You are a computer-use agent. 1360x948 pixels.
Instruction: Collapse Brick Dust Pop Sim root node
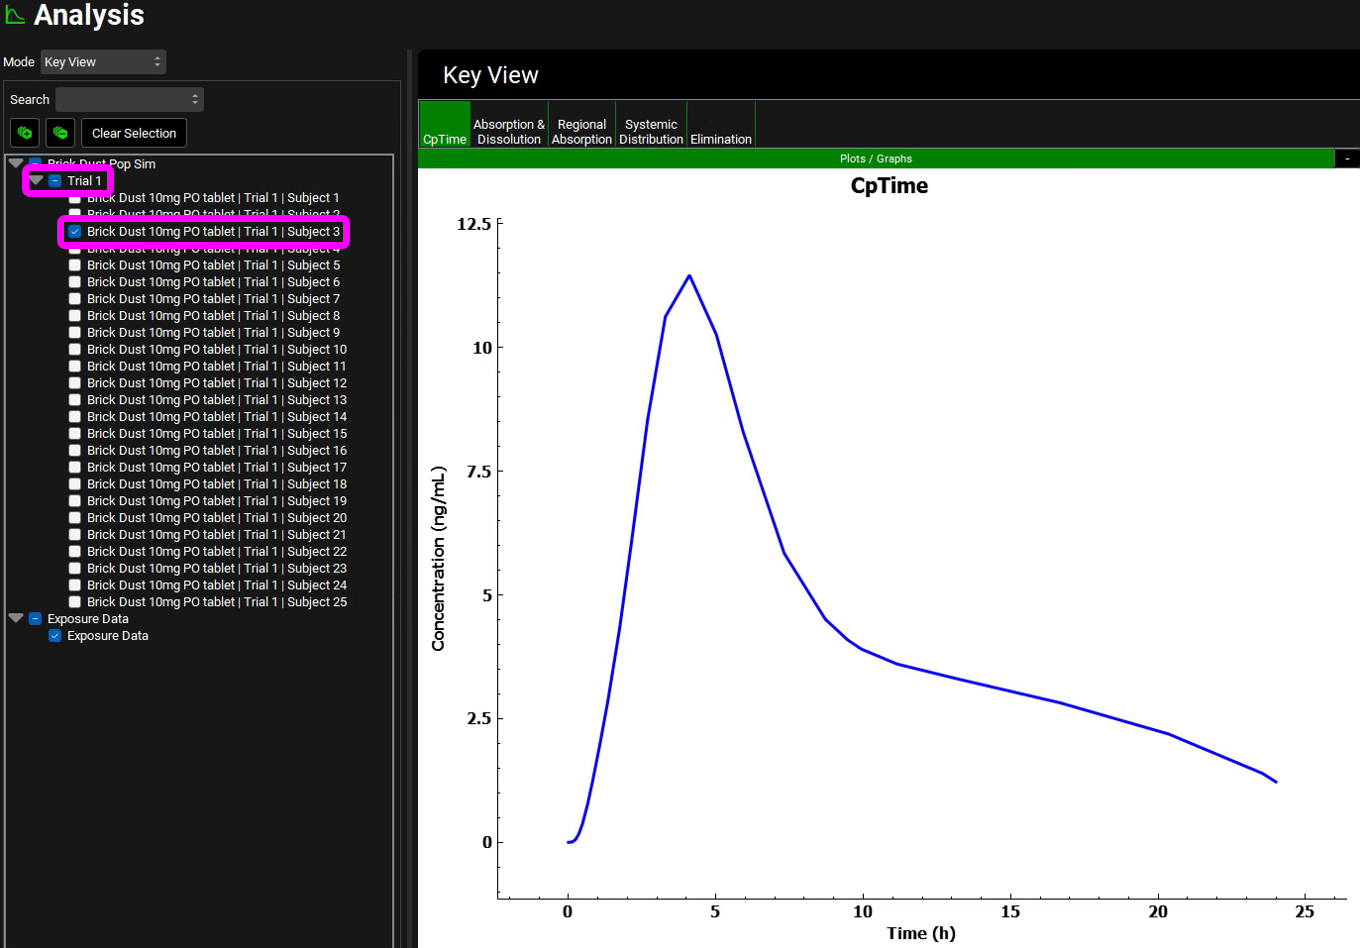pos(16,163)
